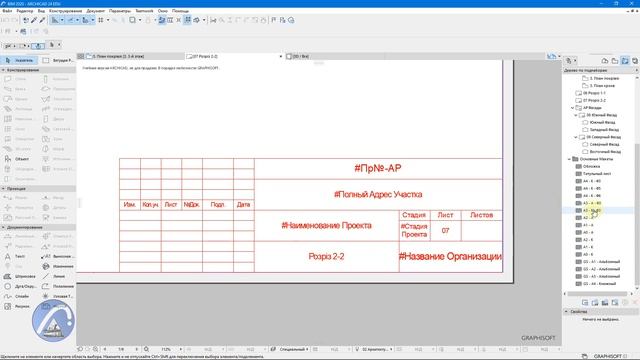The height and width of the screenshot is (360, 640).
Task: Click the Undo icon in toolbar
Action: 5,20
